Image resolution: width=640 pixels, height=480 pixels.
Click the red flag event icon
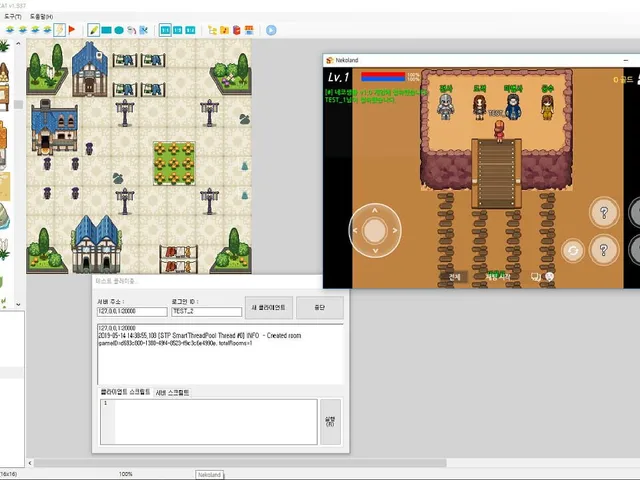point(72,30)
